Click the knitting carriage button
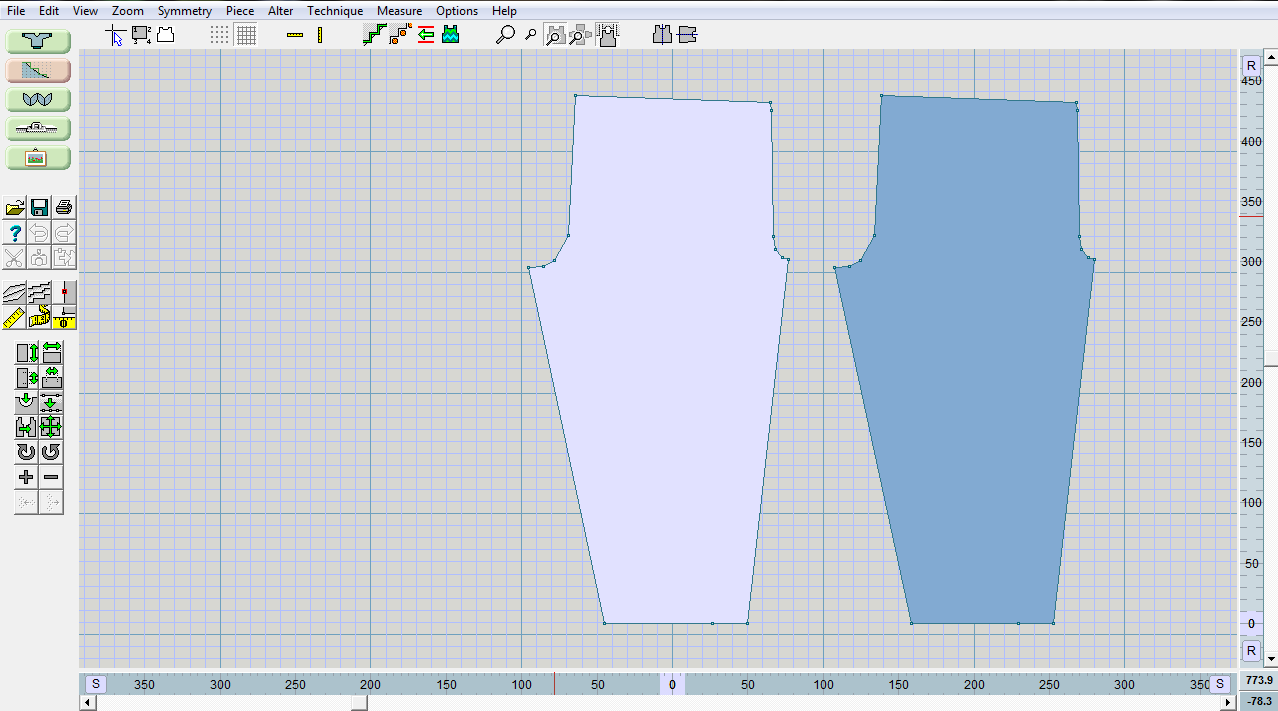This screenshot has width=1278, height=711. click(38, 128)
